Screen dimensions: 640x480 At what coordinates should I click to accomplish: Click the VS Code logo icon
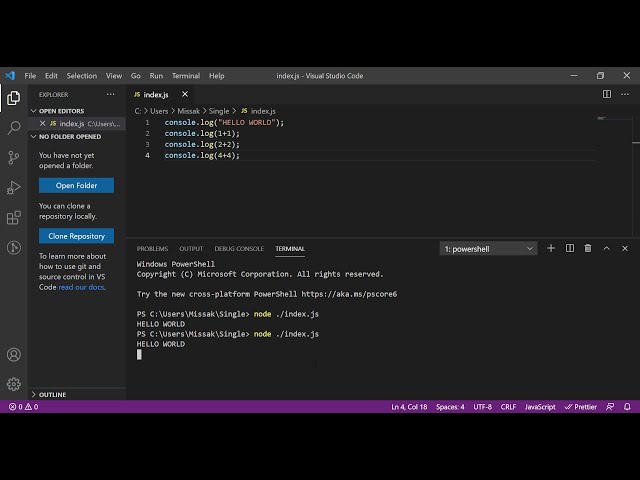pyautogui.click(x=10, y=76)
